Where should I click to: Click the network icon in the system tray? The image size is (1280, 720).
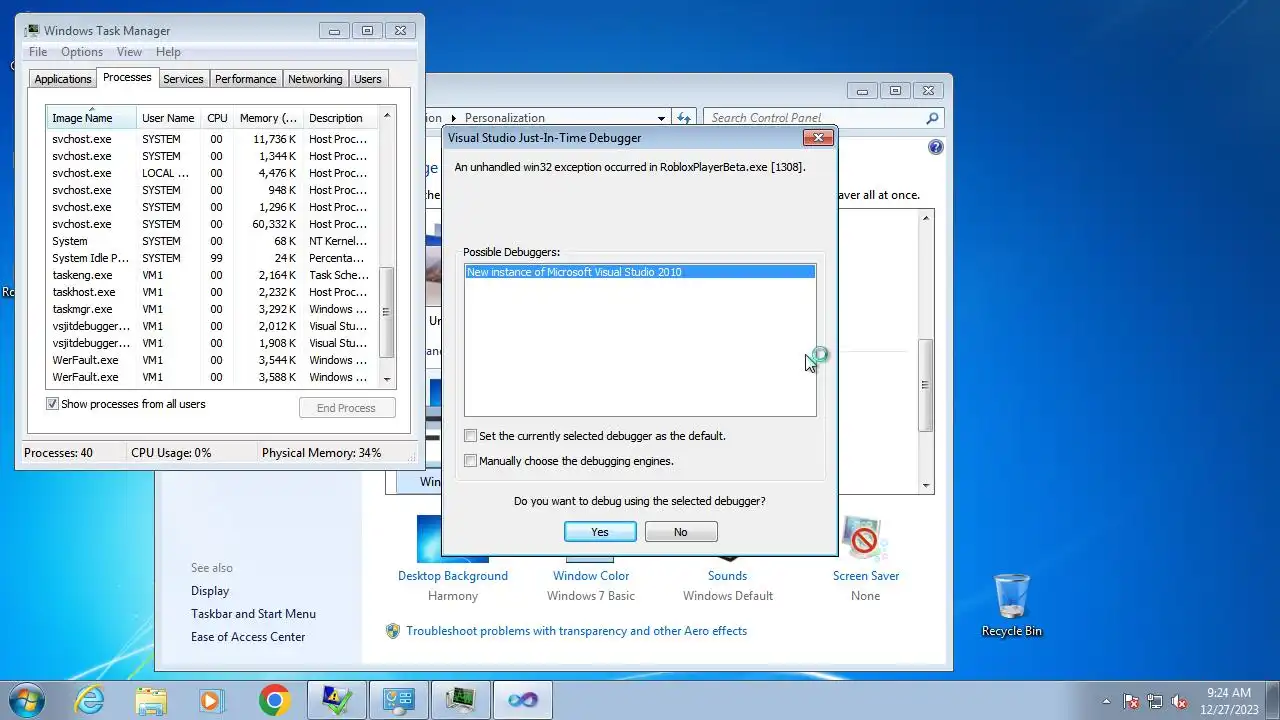1155,701
